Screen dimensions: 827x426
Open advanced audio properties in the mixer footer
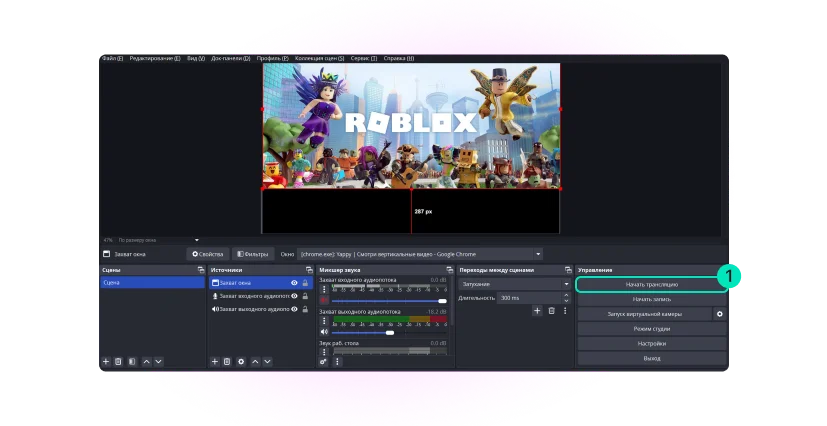tap(324, 361)
